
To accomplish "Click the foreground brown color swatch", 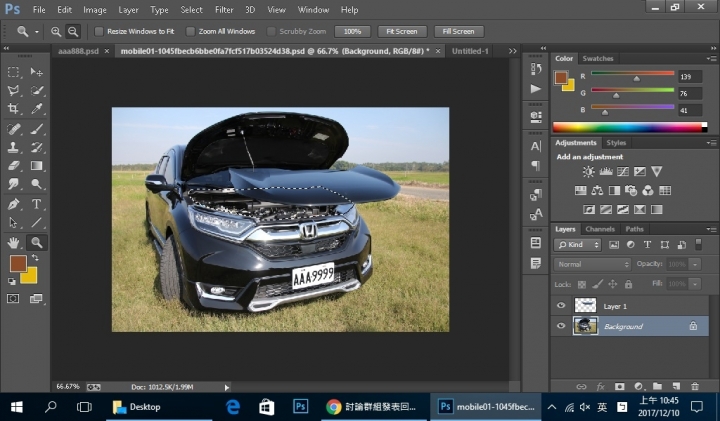I will pos(17,263).
